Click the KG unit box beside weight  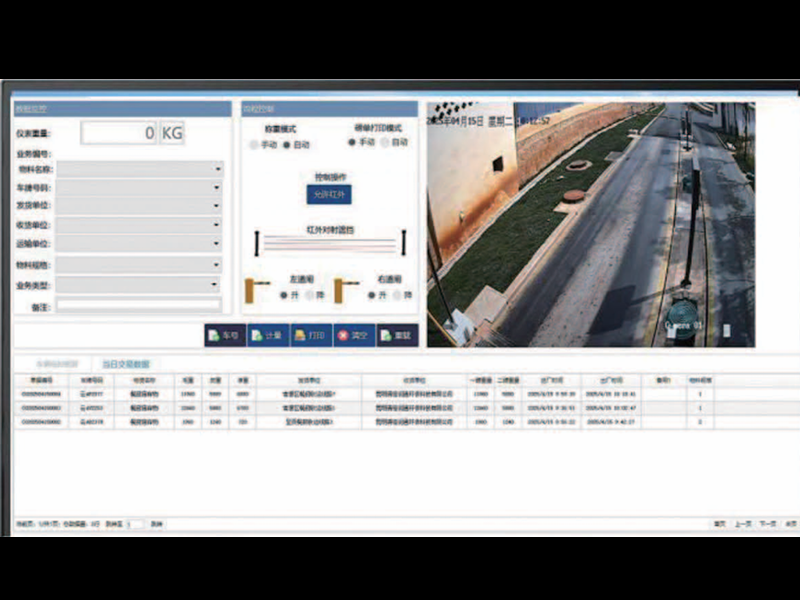(172, 133)
